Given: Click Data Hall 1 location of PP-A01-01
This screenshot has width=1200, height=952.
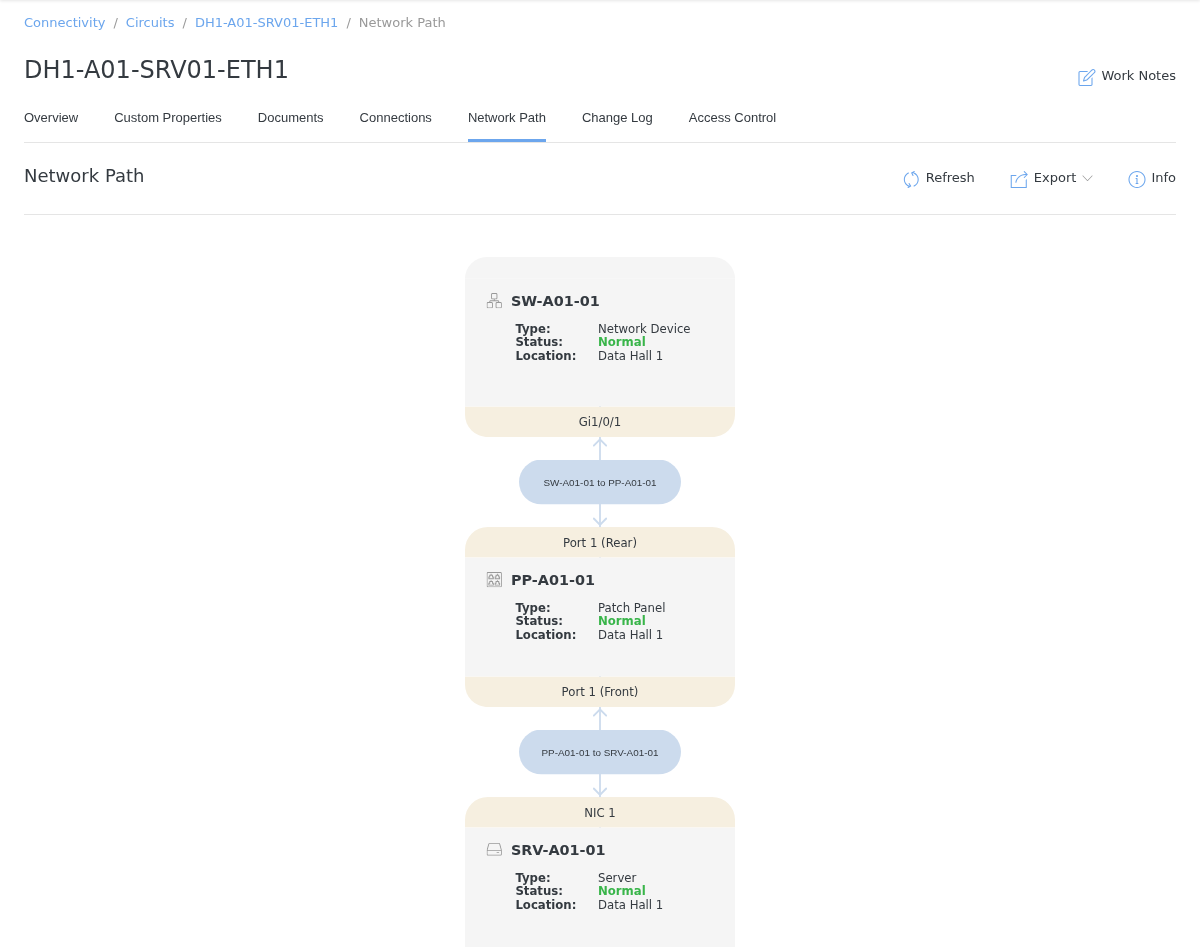Looking at the screenshot, I should [x=630, y=635].
